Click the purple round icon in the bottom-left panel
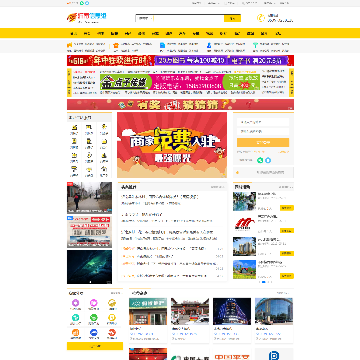The image size is (360, 360). point(76,303)
